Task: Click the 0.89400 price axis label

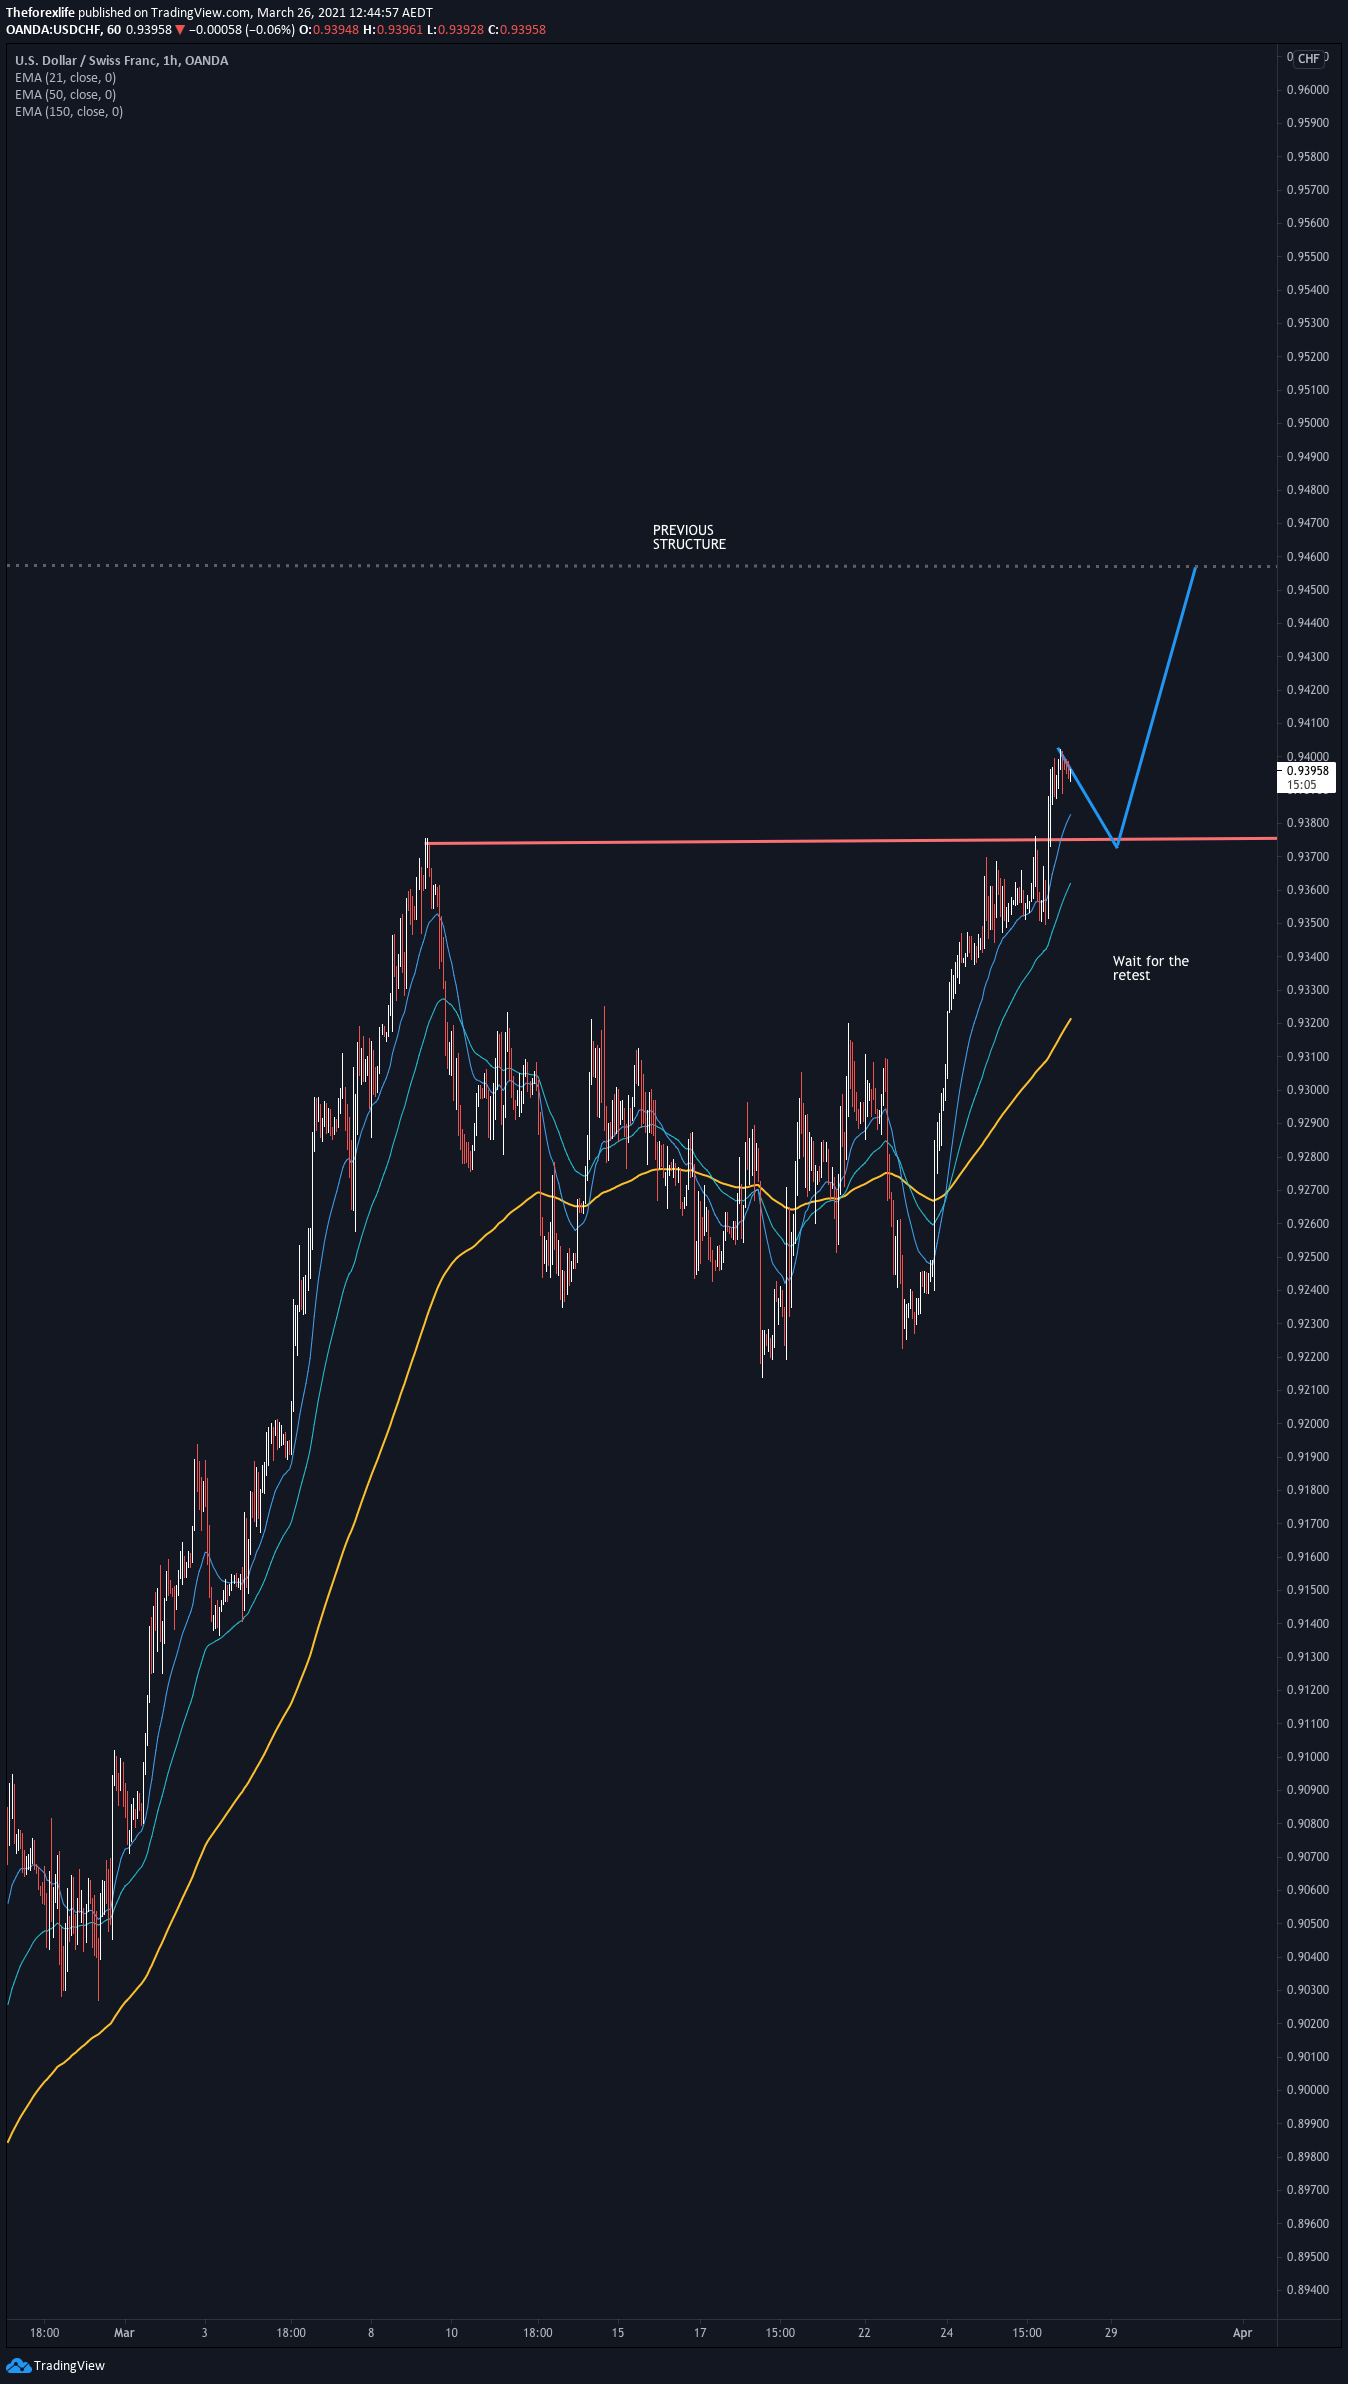Action: [1308, 2290]
